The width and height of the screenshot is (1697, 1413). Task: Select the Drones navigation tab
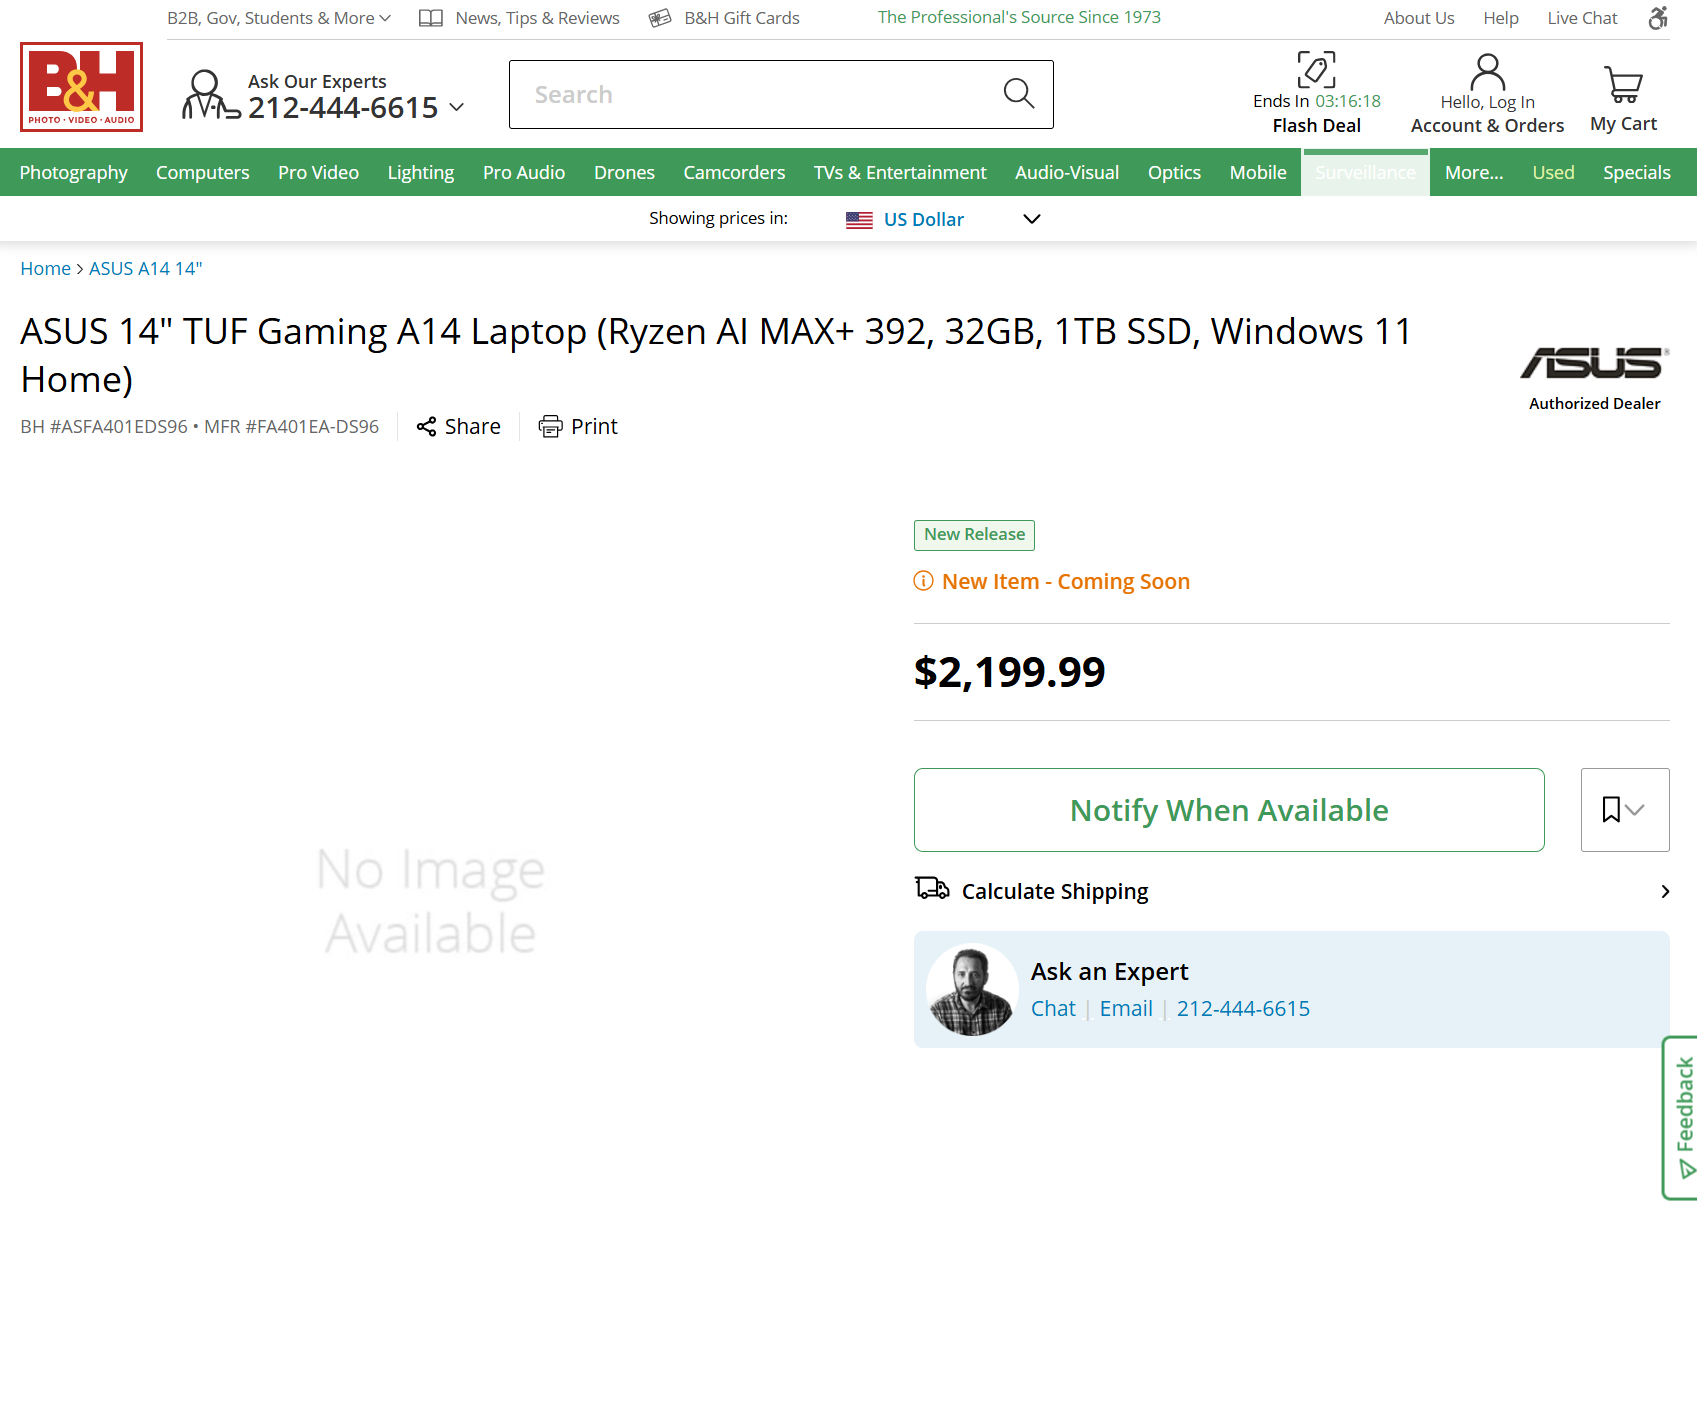click(624, 173)
